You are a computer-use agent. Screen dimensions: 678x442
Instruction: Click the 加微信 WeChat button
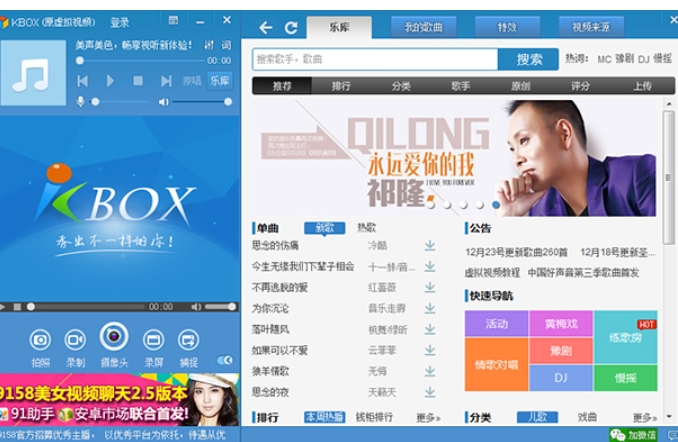633,435
